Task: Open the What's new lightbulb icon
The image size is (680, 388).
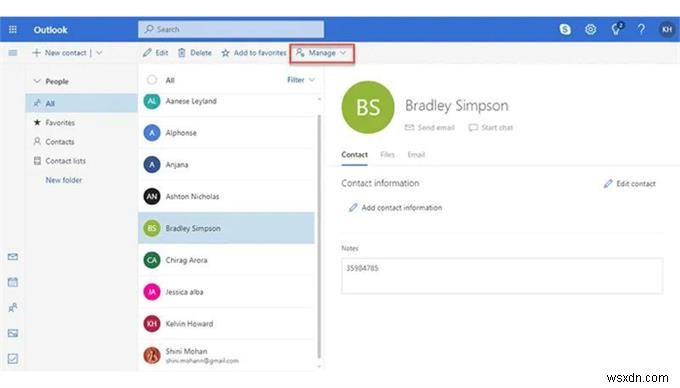Action: pyautogui.click(x=616, y=29)
